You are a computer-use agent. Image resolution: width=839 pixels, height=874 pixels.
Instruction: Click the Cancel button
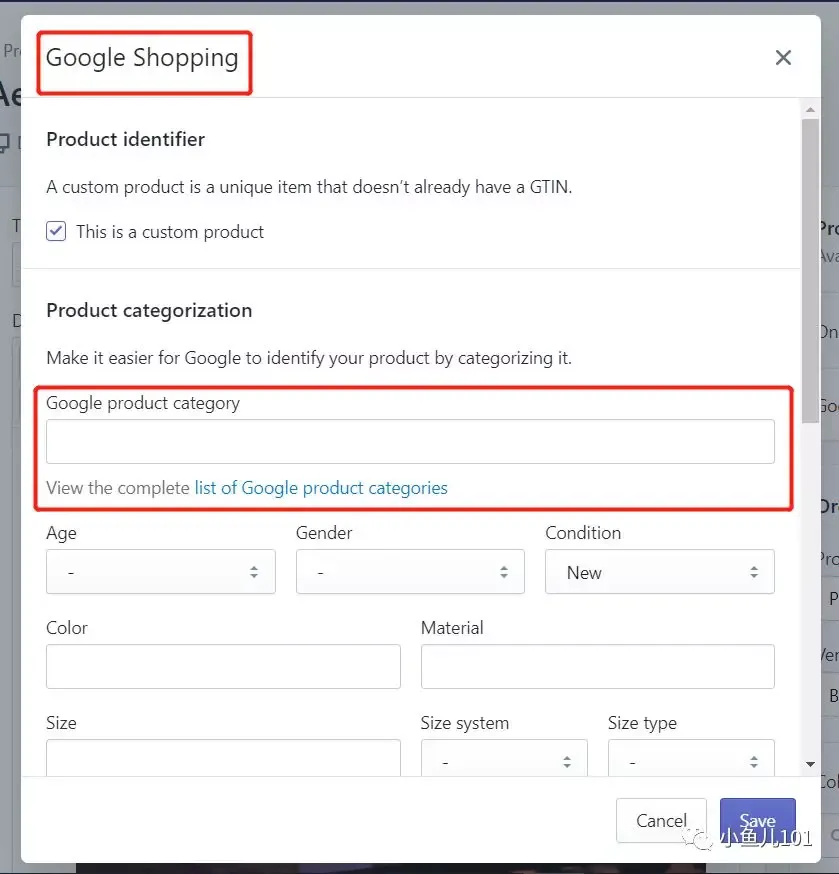click(661, 820)
